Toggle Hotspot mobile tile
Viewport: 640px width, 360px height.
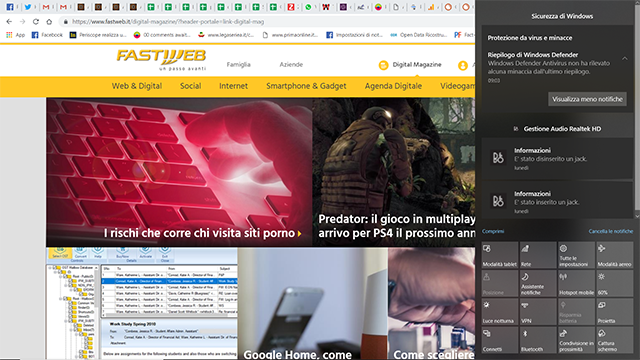576,284
